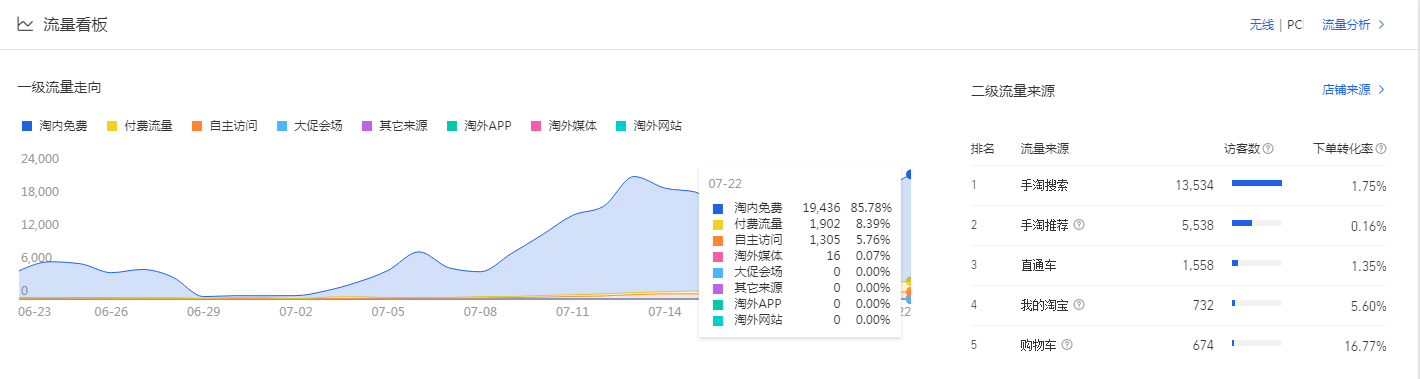Toggle 淘外APP legend series
The image size is (1420, 379).
(479, 126)
